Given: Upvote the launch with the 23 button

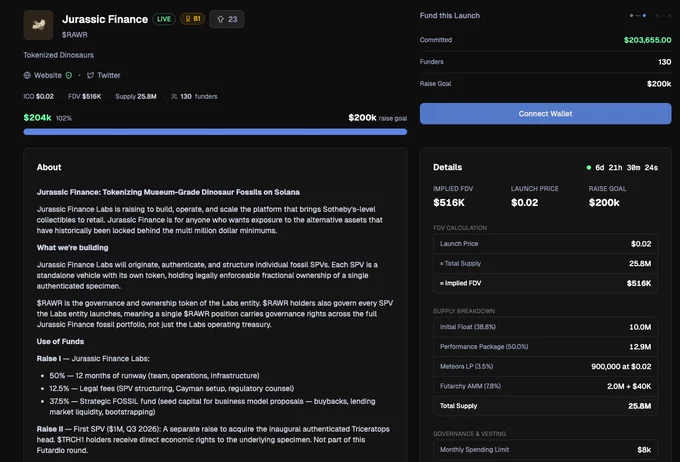Looking at the screenshot, I should [226, 19].
